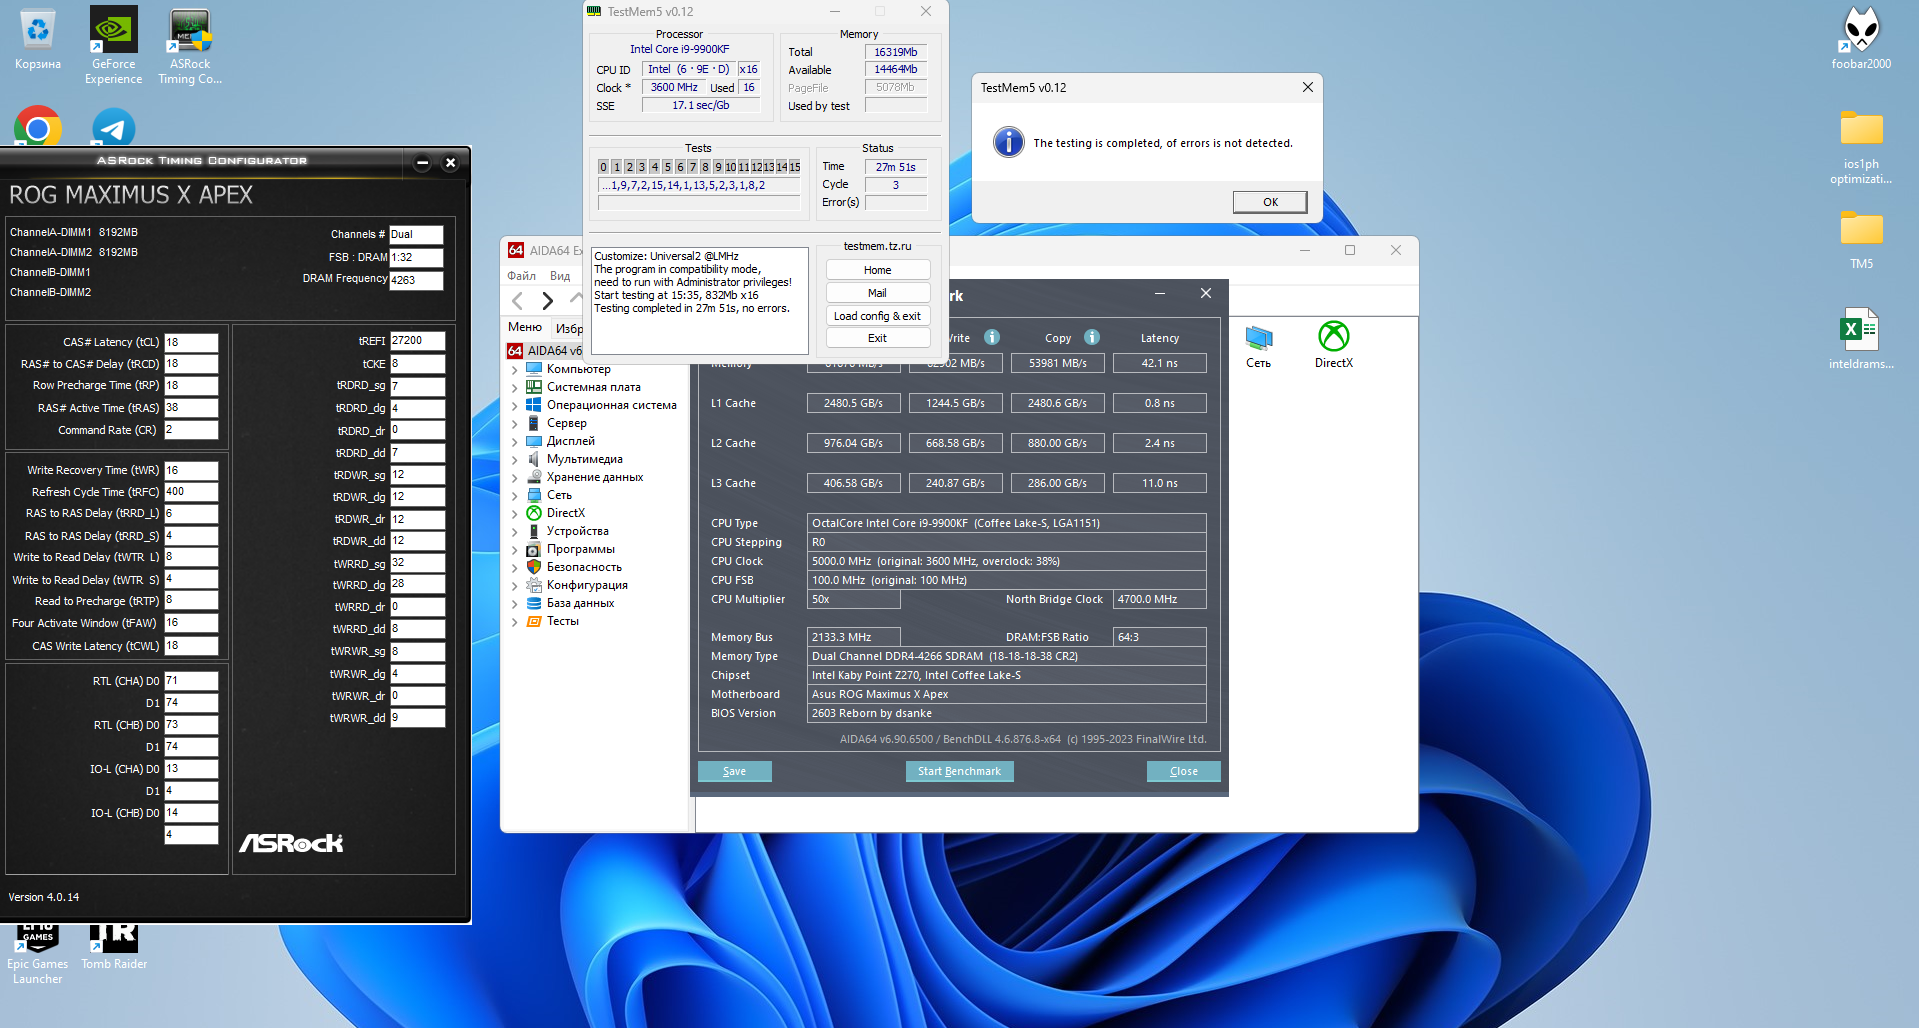Click the TestMem5 Time value 27m 51s
Viewport: 1919px width, 1028px height.
click(895, 167)
